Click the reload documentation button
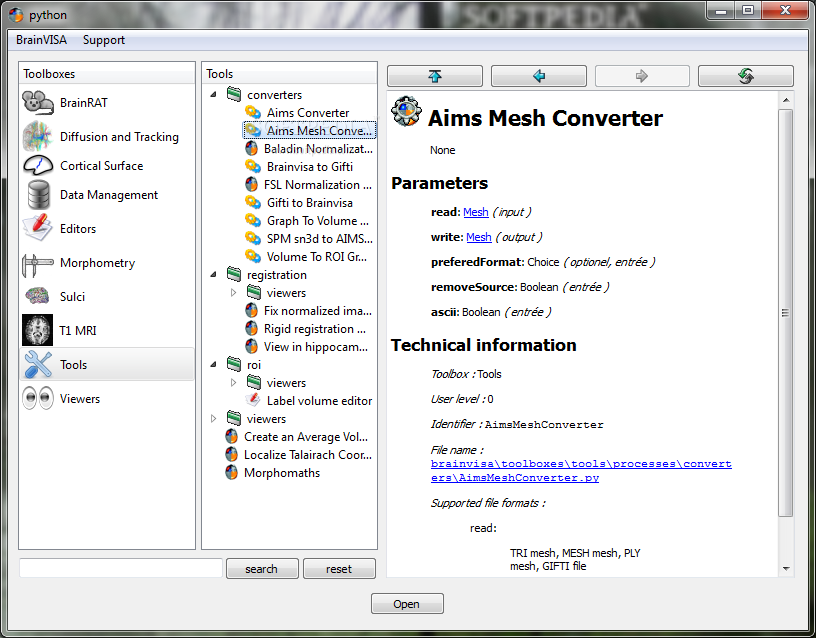The height and width of the screenshot is (638, 816). click(x=746, y=76)
